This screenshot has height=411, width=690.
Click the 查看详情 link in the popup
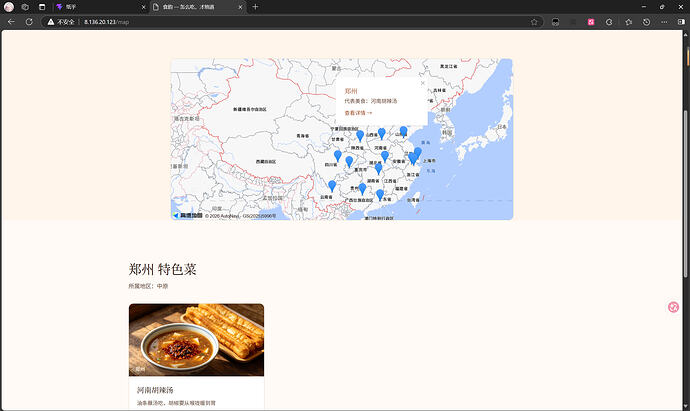point(358,113)
